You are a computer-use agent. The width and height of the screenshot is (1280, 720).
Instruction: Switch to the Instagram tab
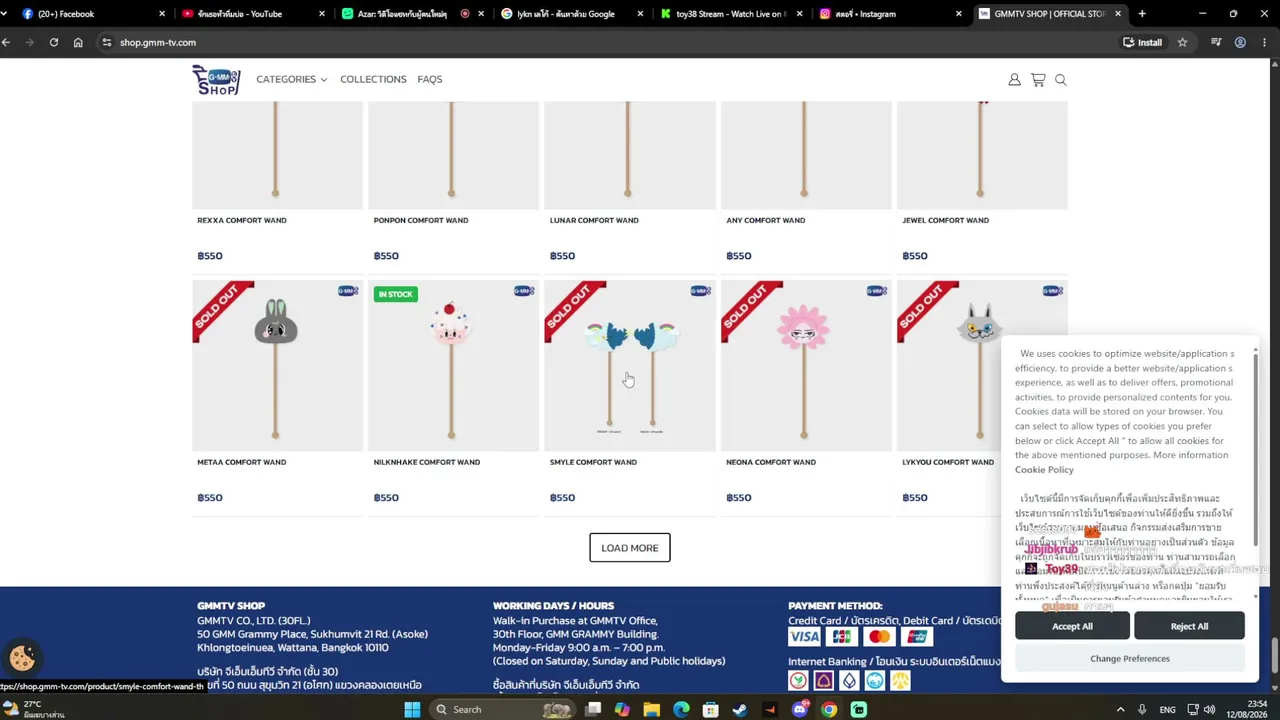pos(890,14)
